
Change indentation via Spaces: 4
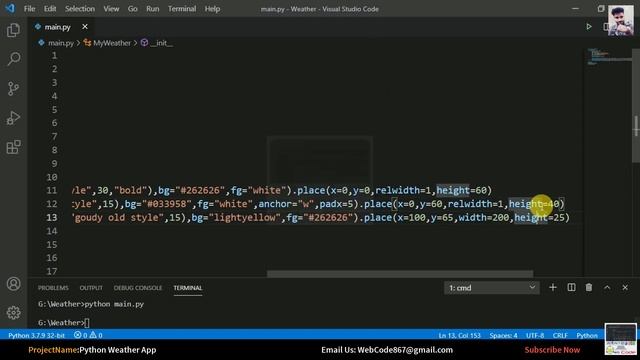(x=503, y=335)
